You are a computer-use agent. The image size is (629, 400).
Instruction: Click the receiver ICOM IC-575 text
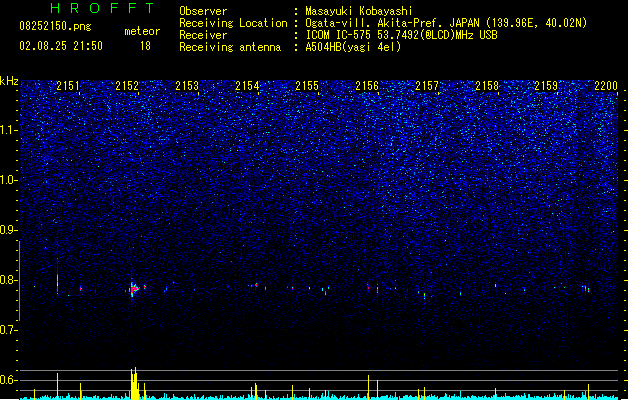click(401, 35)
